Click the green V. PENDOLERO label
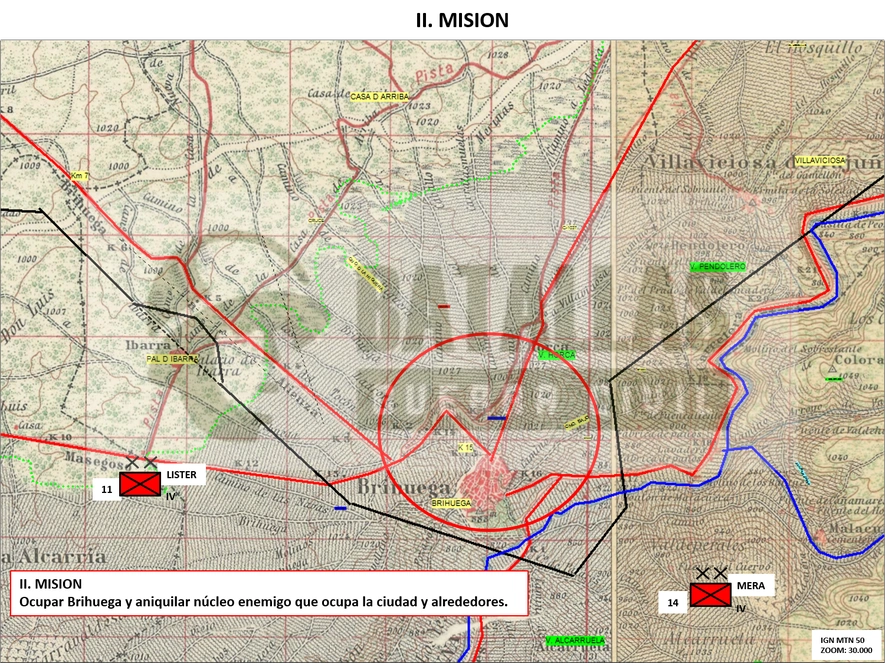Image resolution: width=885 pixels, height=663 pixels. click(717, 266)
